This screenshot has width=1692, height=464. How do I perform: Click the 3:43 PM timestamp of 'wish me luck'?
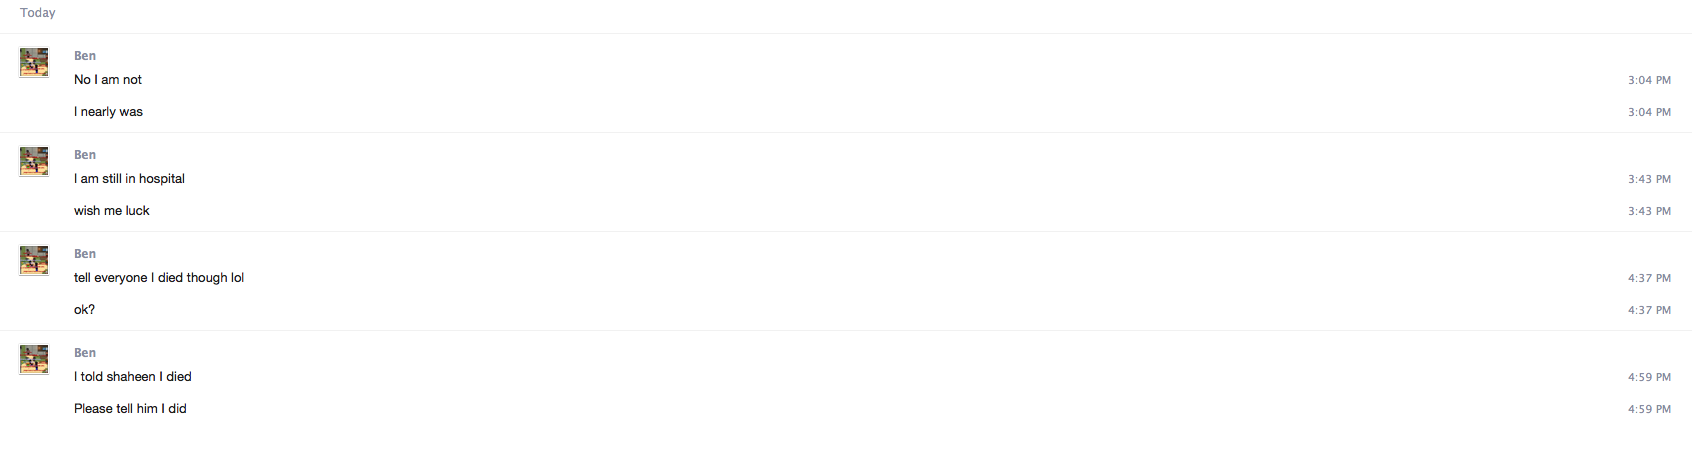pos(1649,211)
